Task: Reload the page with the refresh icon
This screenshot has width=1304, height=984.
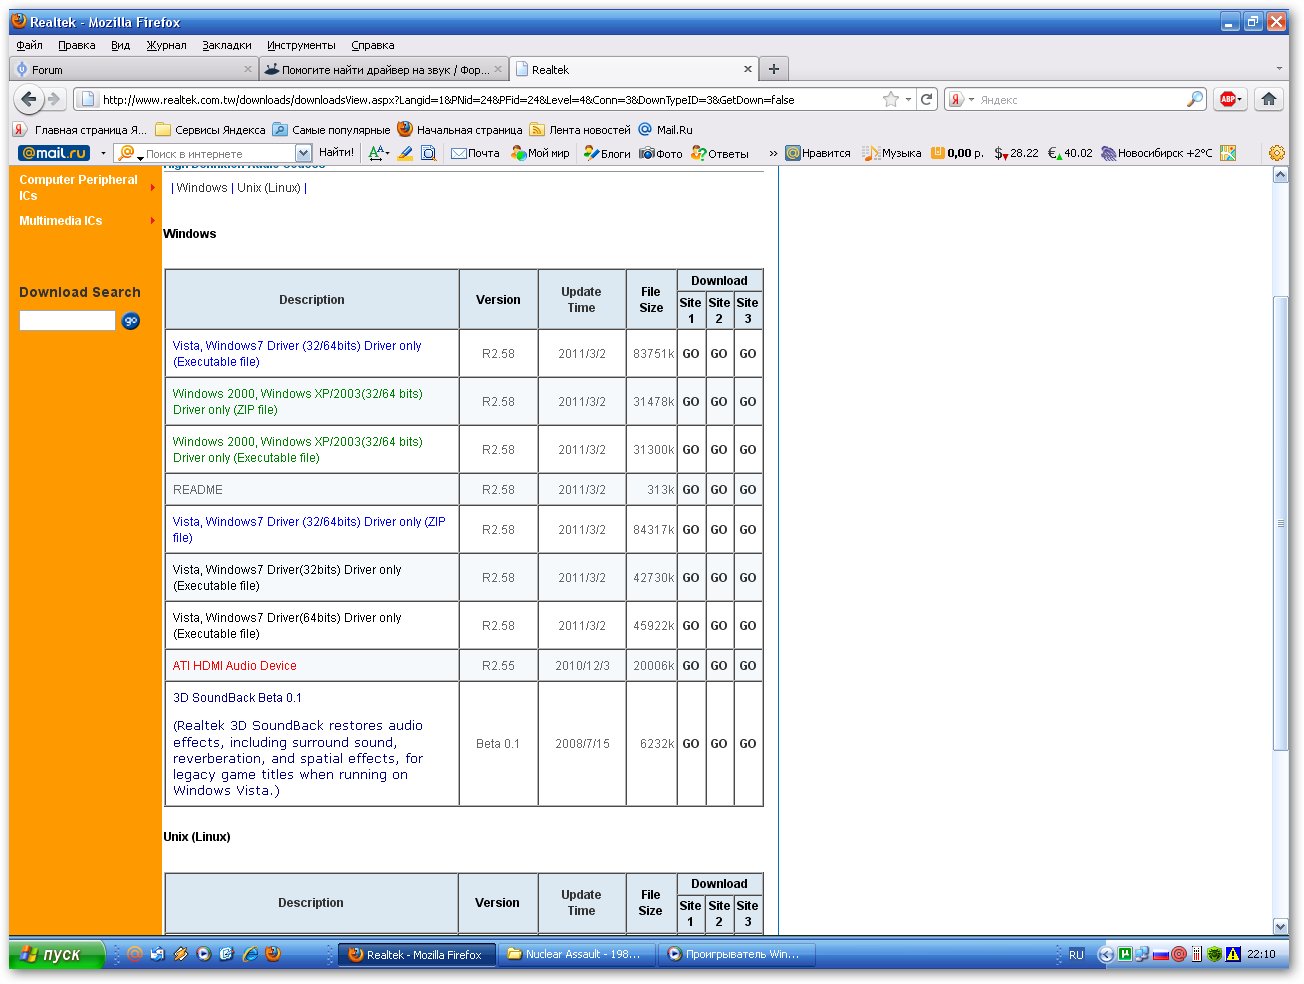Action: [x=927, y=99]
